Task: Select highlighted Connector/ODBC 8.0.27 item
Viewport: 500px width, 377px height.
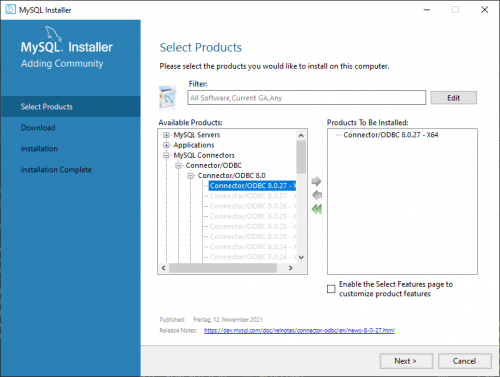Action: 252,186
